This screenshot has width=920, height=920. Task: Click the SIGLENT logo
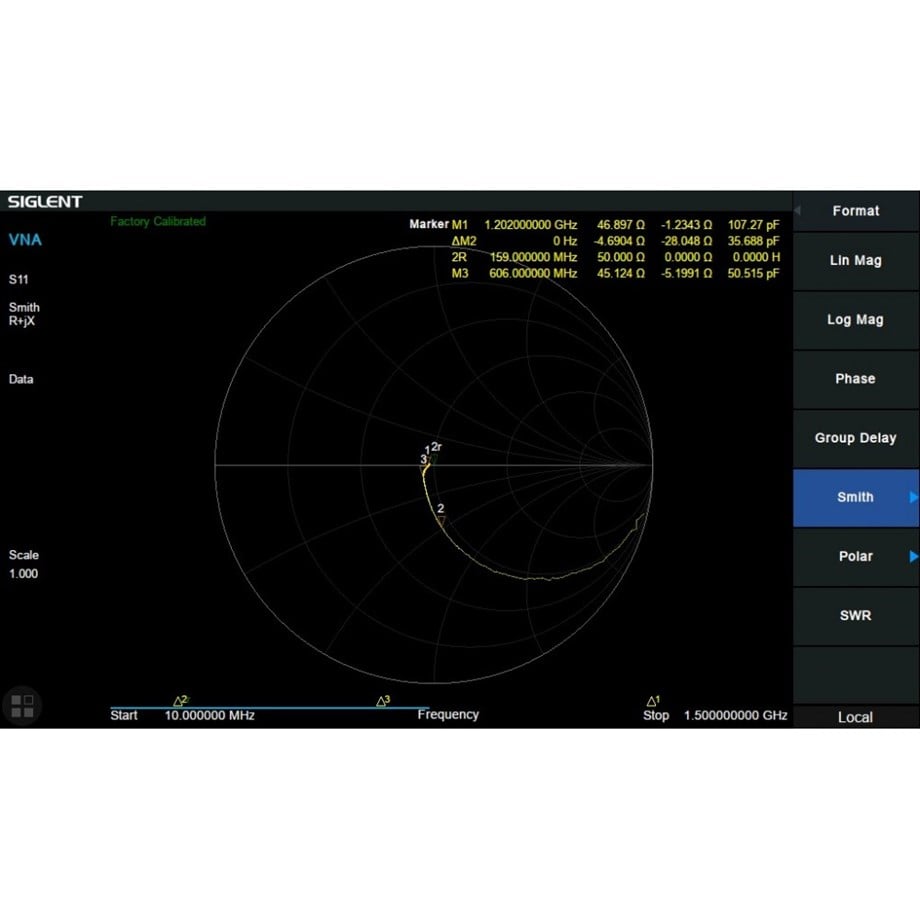[x=45, y=202]
